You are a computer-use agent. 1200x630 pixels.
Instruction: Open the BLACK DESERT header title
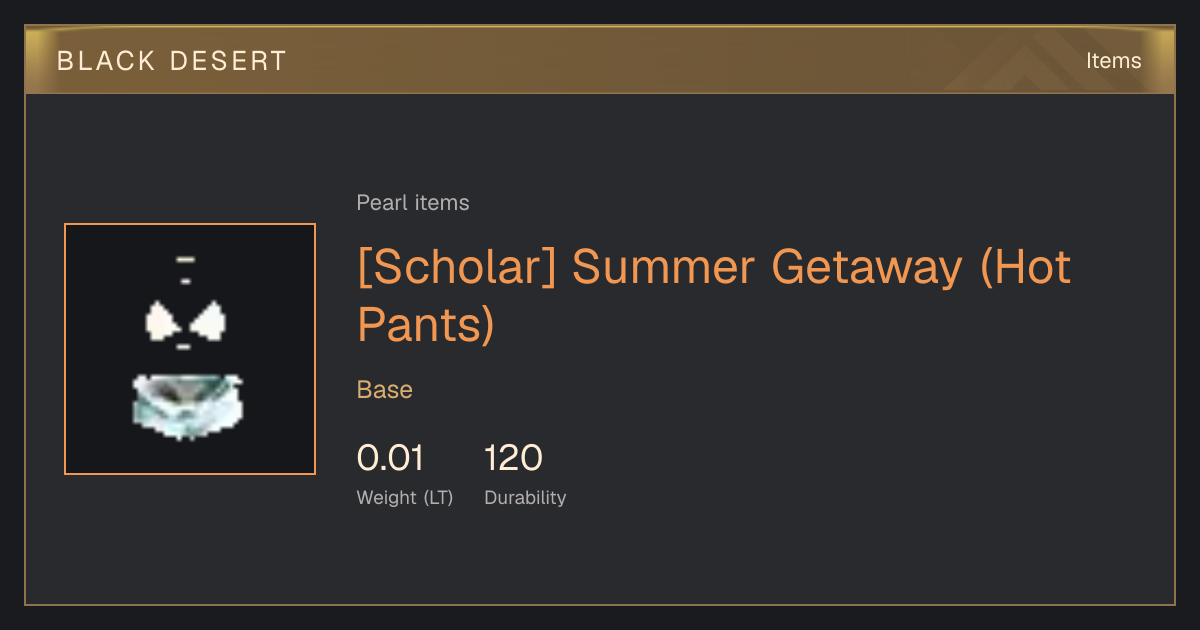(172, 61)
